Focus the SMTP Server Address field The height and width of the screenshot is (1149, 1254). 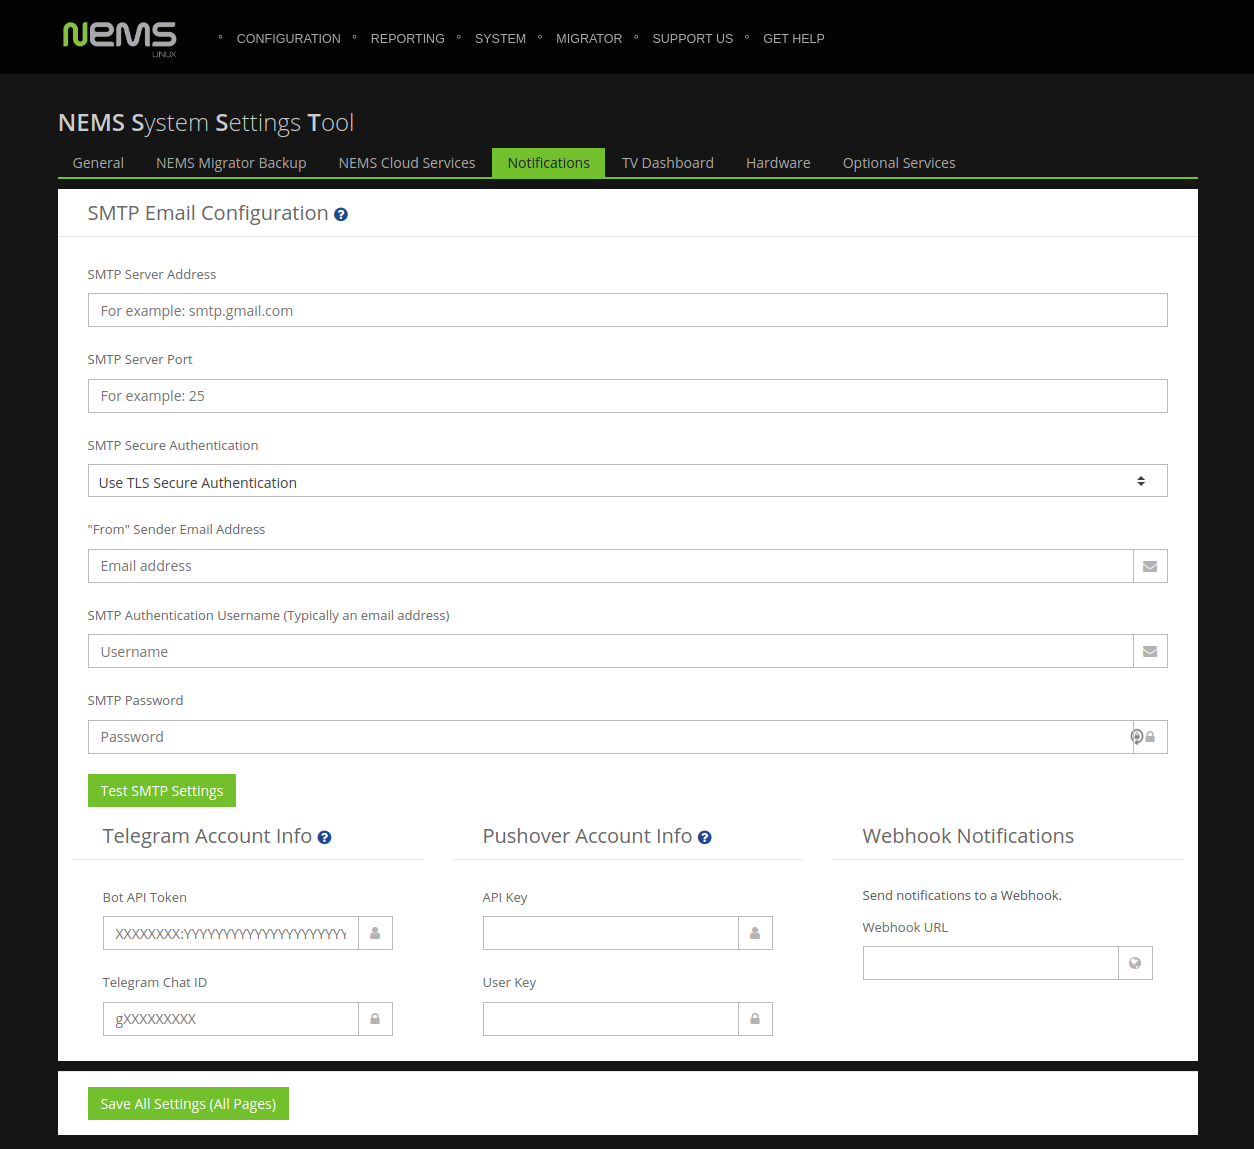coord(627,311)
